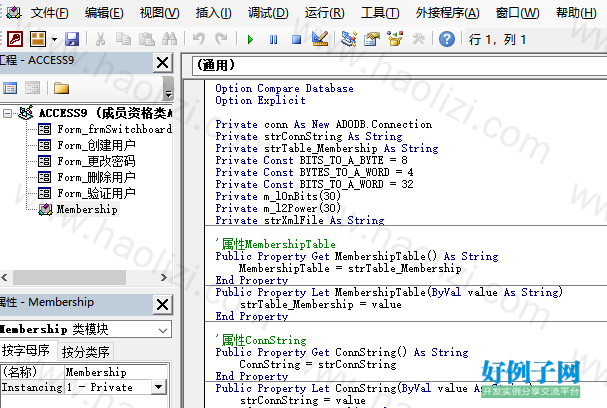Open the Membership 类模块 object dropdown
607x408 pixels.
coord(163,330)
